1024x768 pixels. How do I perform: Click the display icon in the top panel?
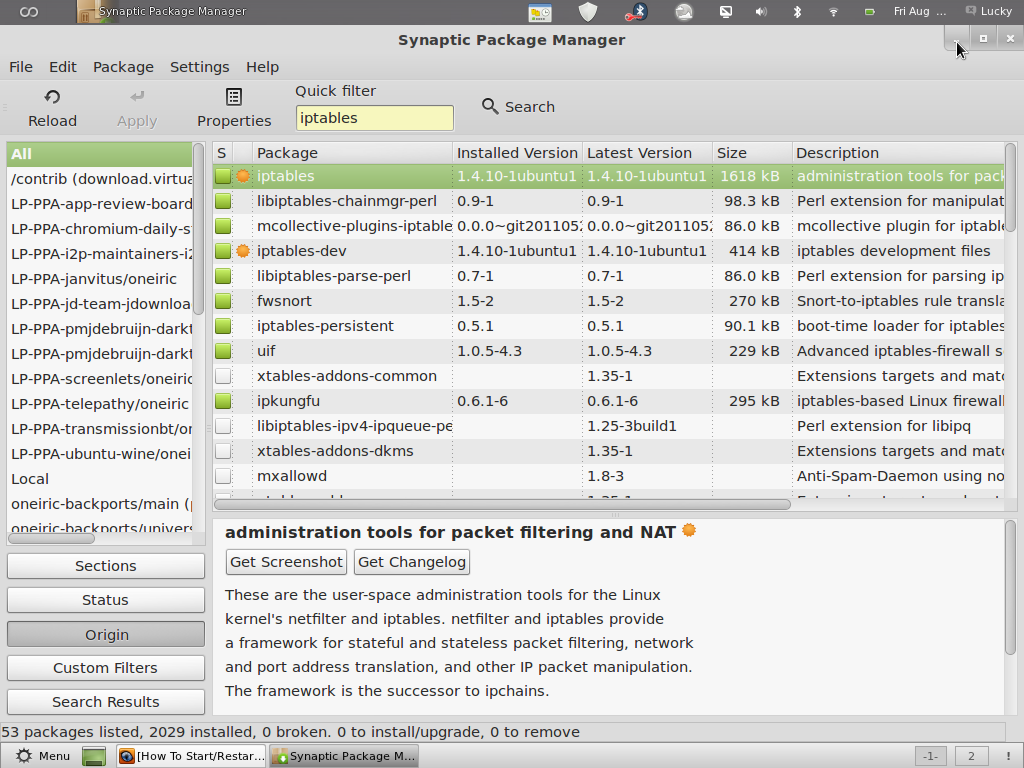726,12
